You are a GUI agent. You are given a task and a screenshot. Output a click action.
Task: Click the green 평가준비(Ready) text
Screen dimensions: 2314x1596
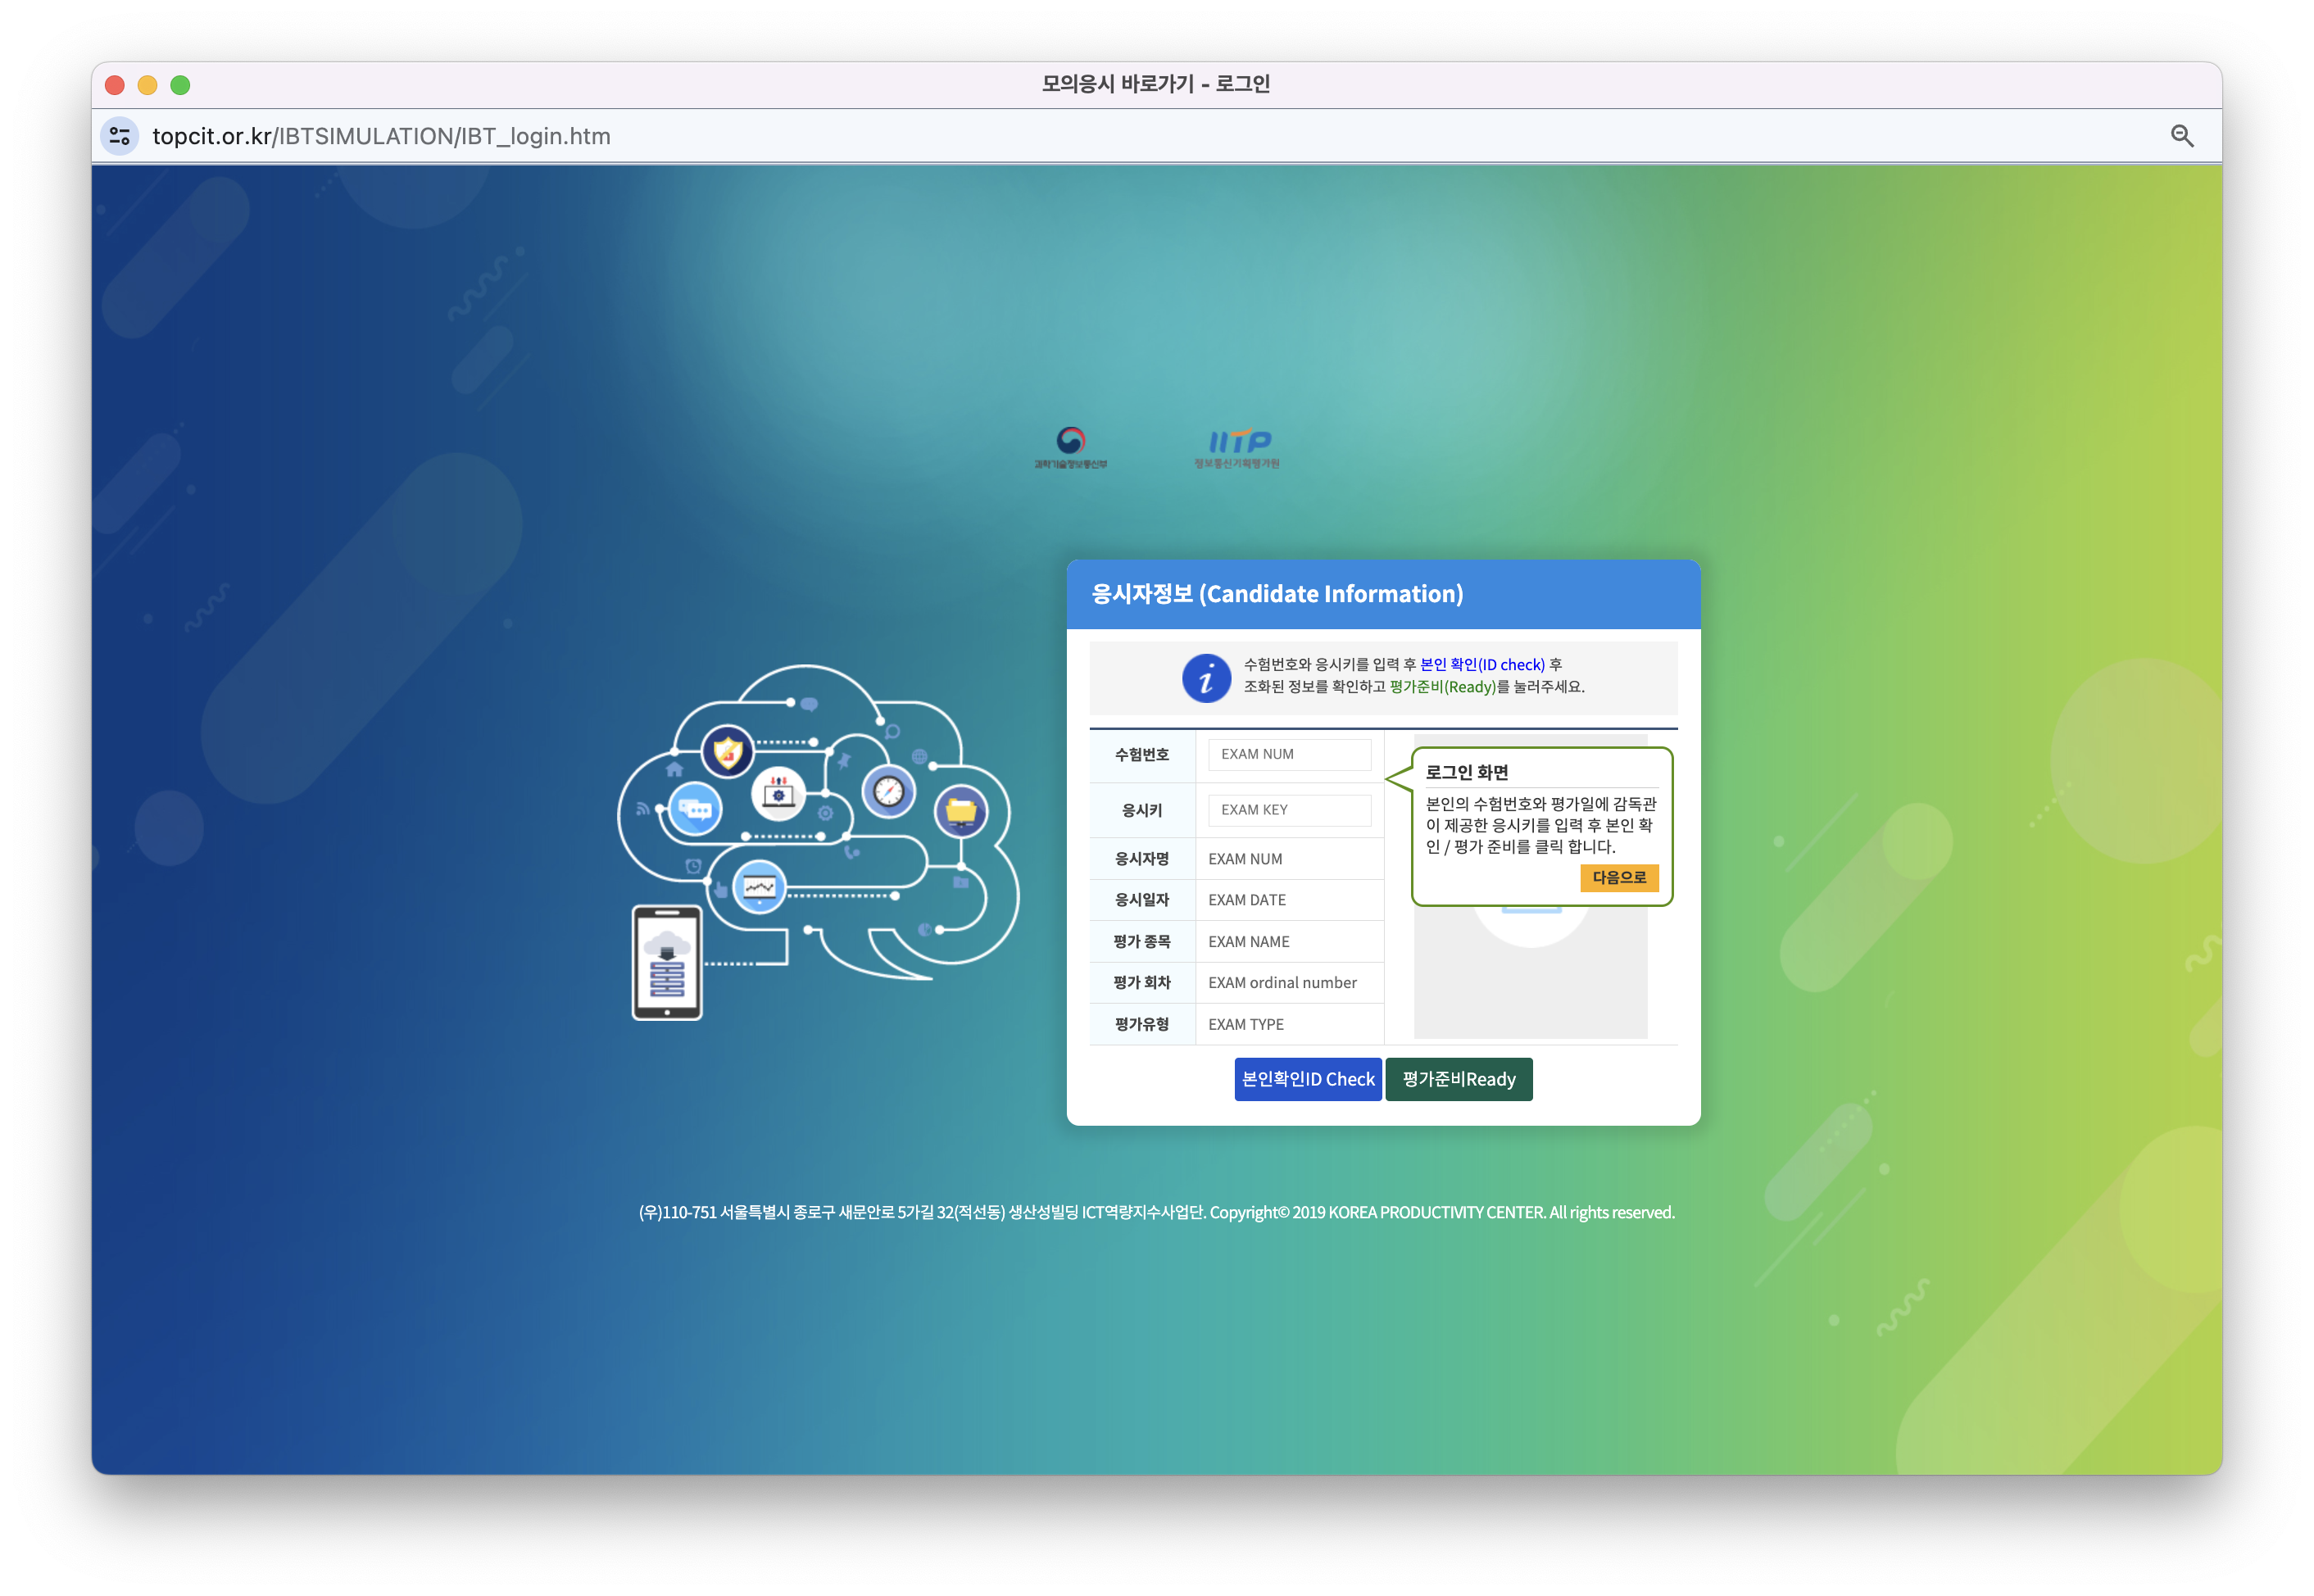pos(1442,687)
